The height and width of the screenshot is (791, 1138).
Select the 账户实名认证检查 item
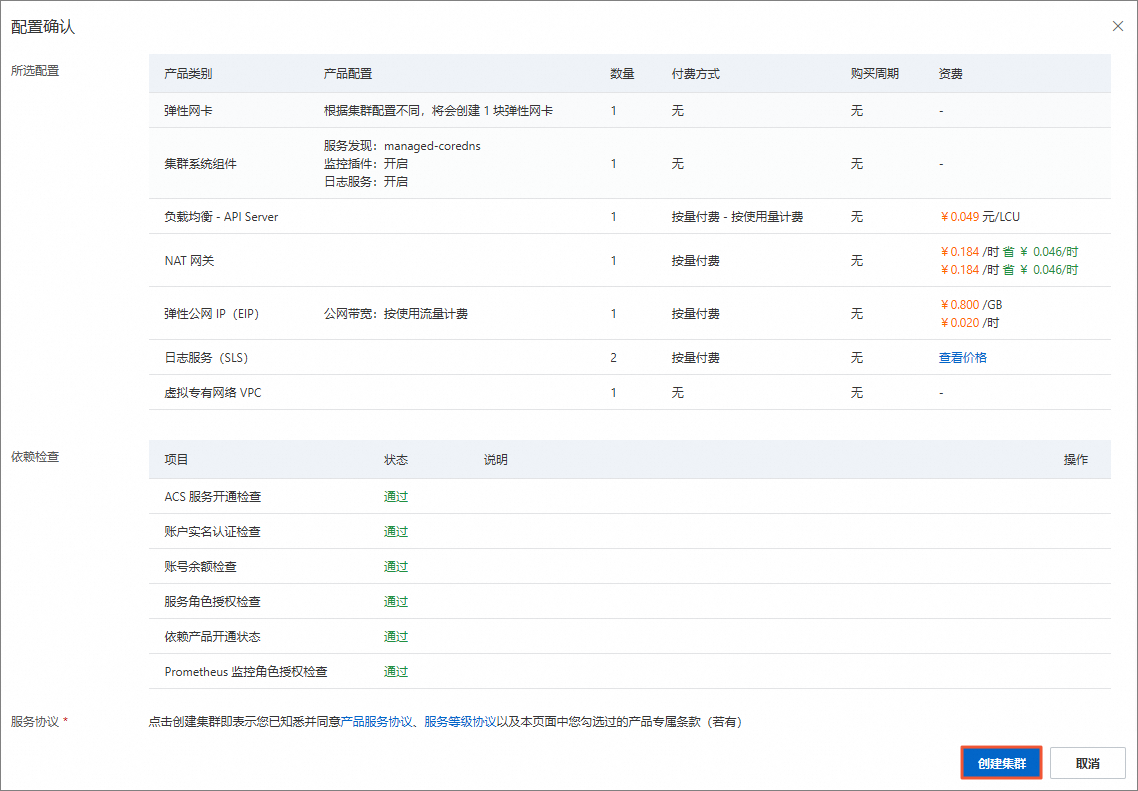click(x=212, y=531)
